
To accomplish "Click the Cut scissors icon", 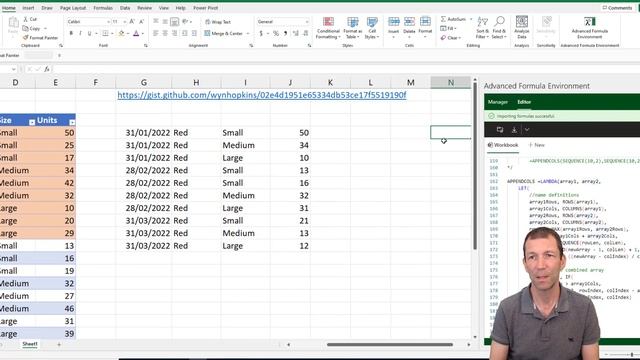I will pyautogui.click(x=26, y=19).
